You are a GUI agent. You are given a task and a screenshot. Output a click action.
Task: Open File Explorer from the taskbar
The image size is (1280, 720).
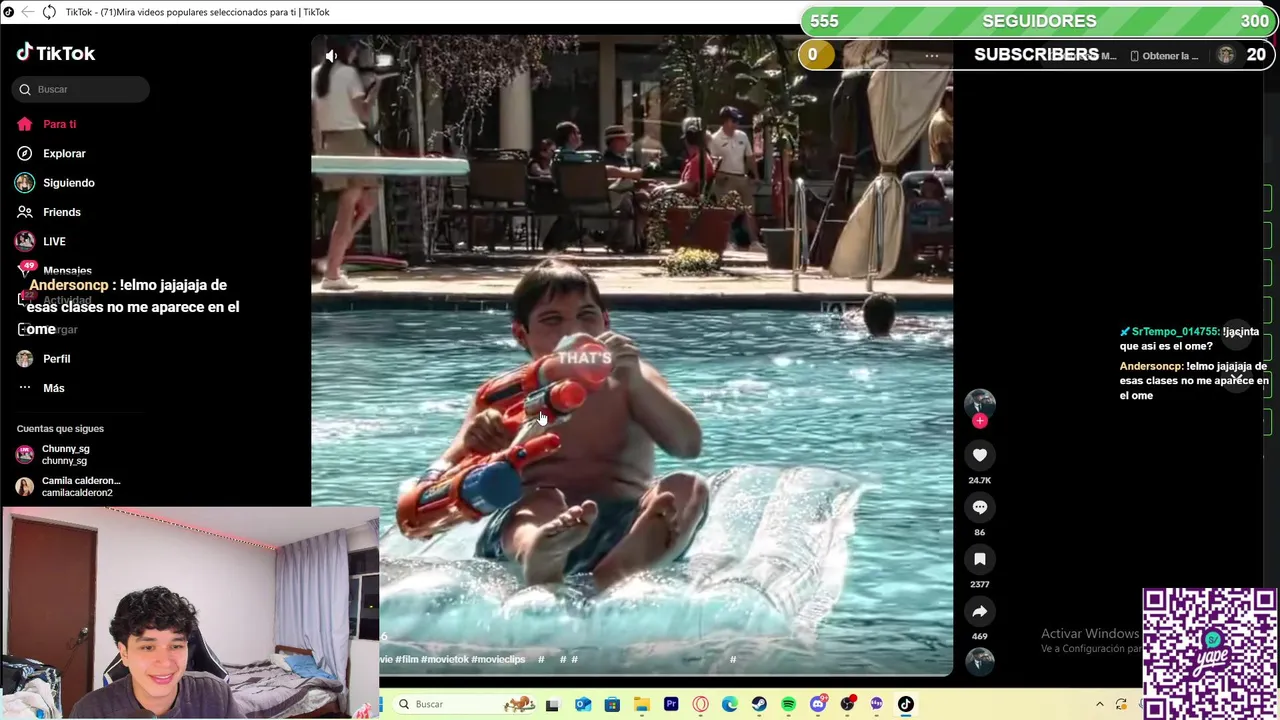pos(642,704)
